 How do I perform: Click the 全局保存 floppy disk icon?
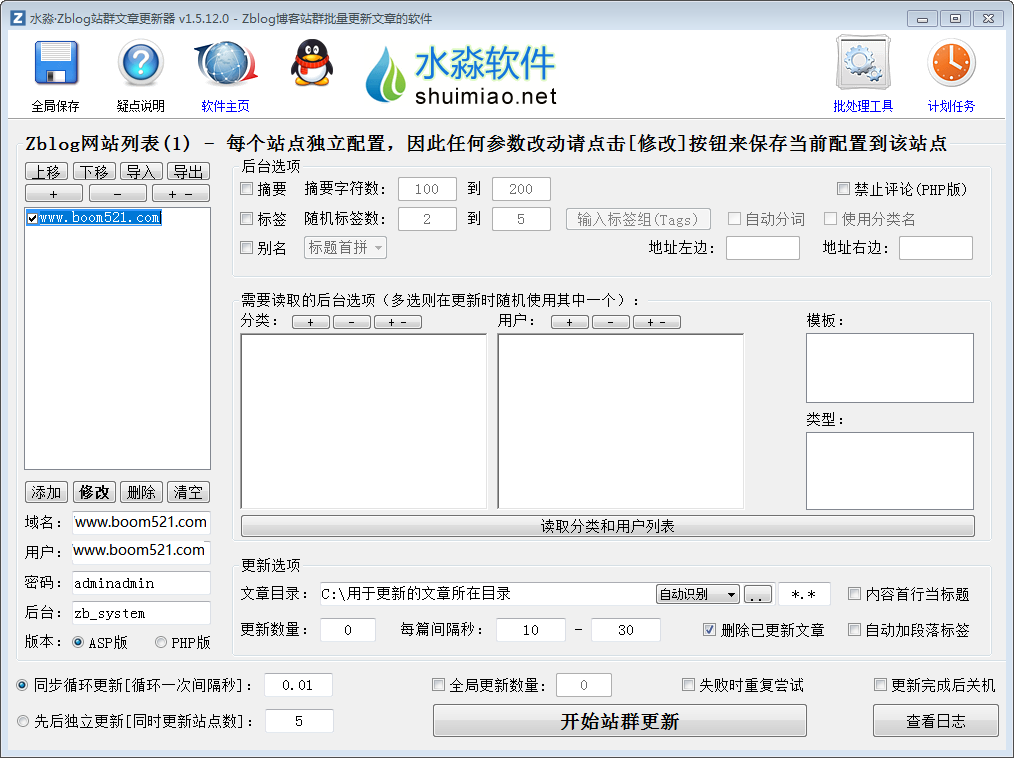click(56, 63)
